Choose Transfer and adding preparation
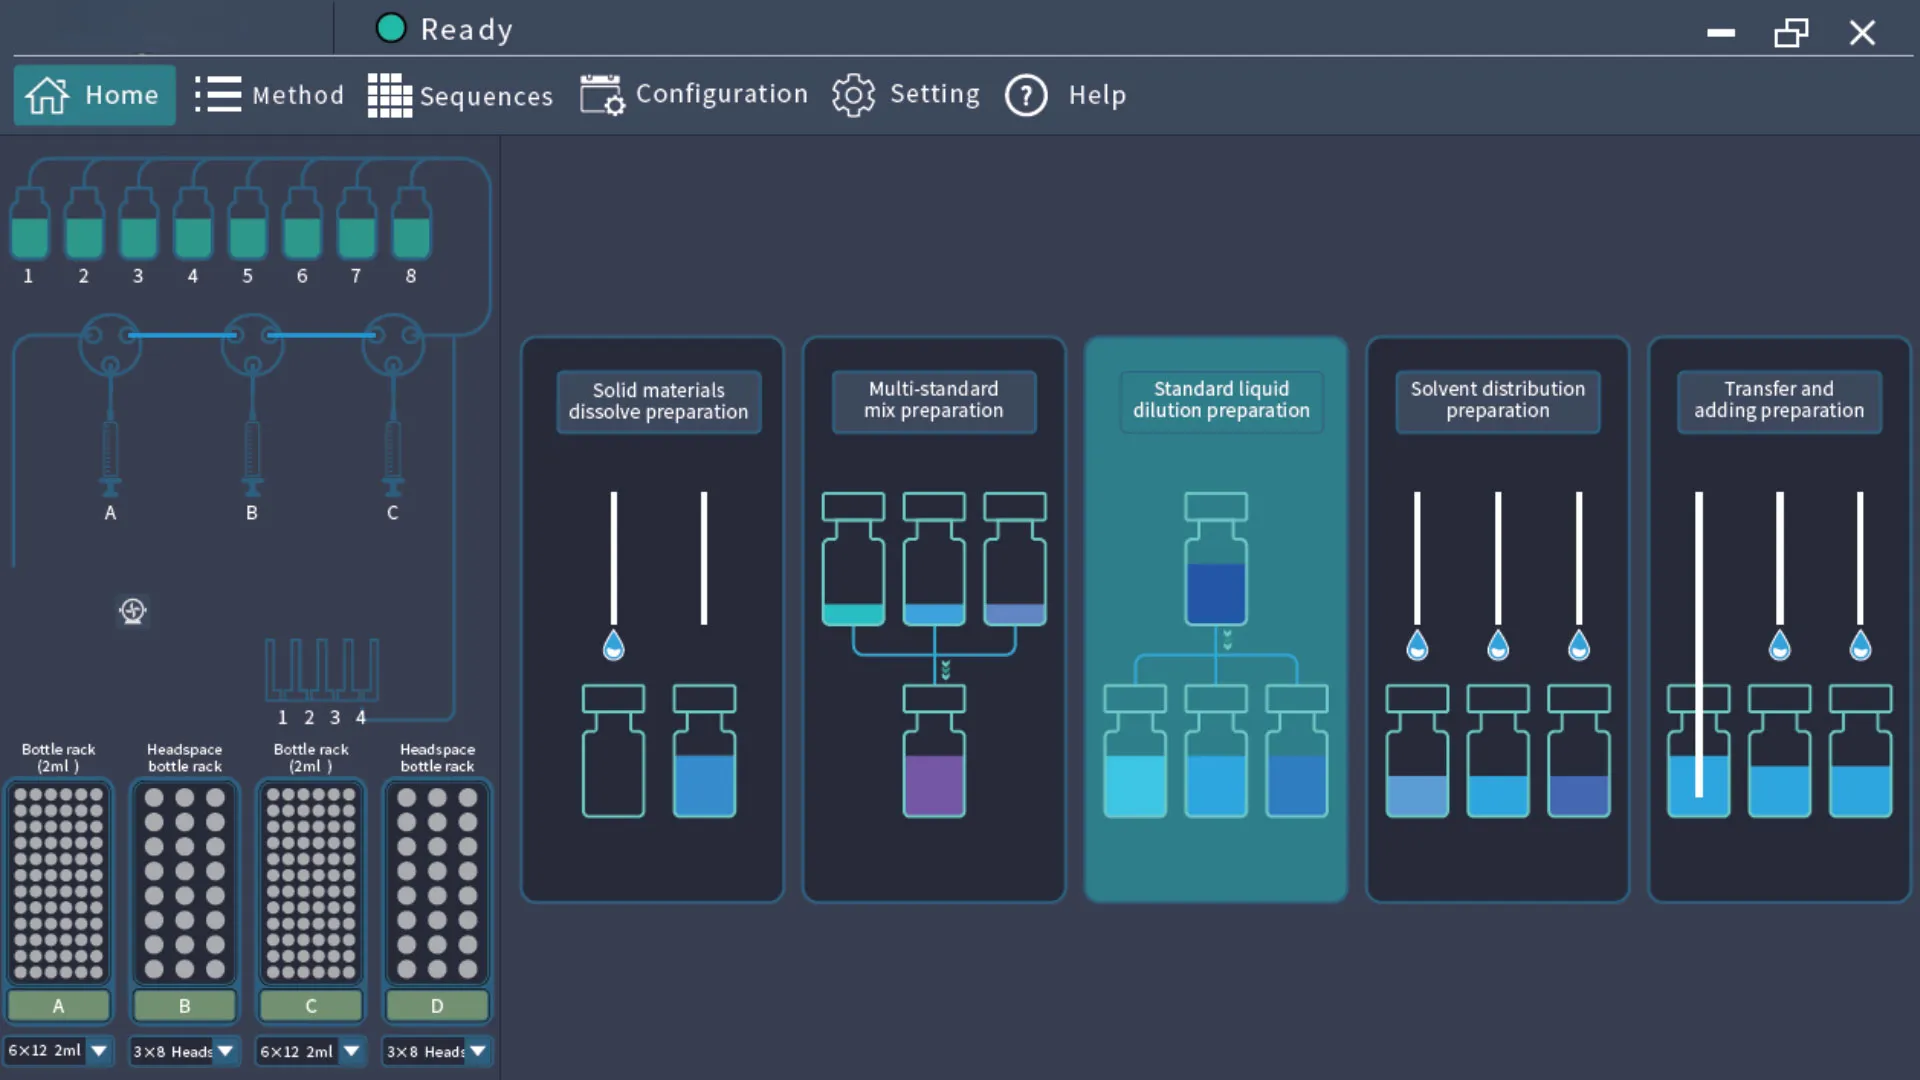This screenshot has width=1920, height=1080. (1779, 620)
